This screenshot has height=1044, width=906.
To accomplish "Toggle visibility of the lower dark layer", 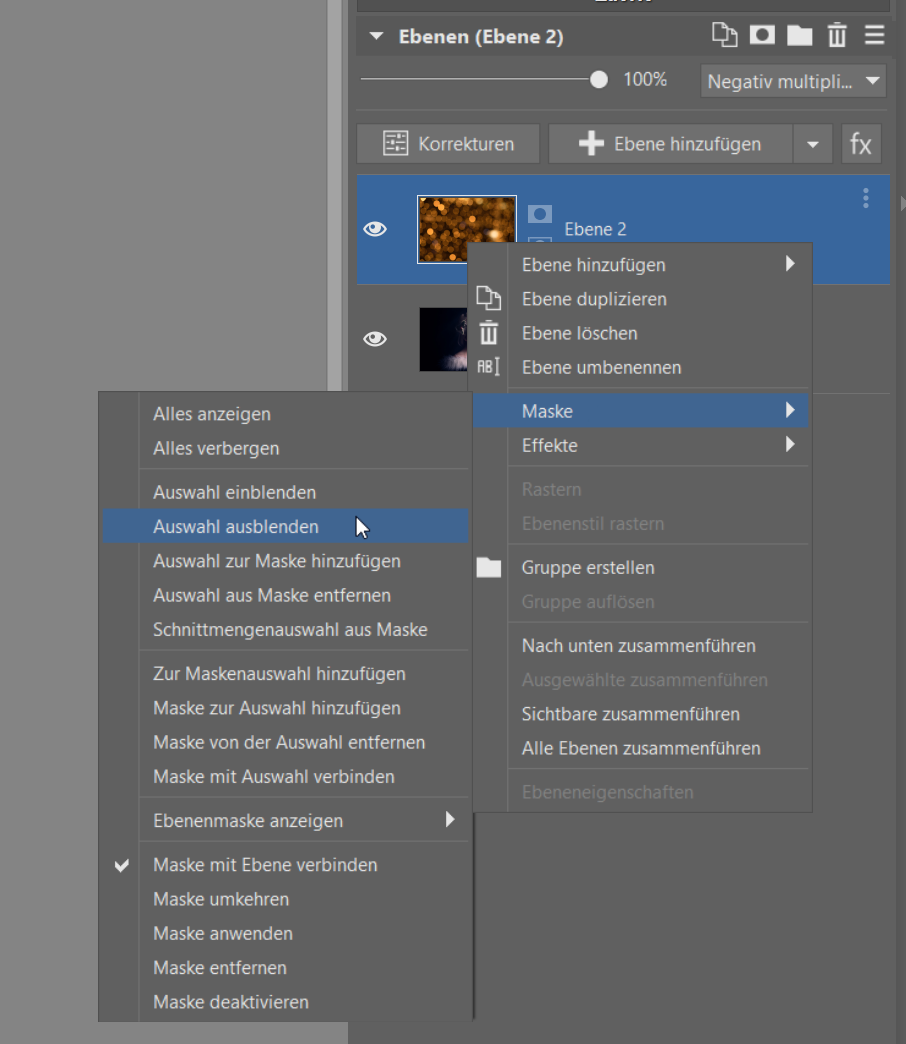I will [x=375, y=339].
